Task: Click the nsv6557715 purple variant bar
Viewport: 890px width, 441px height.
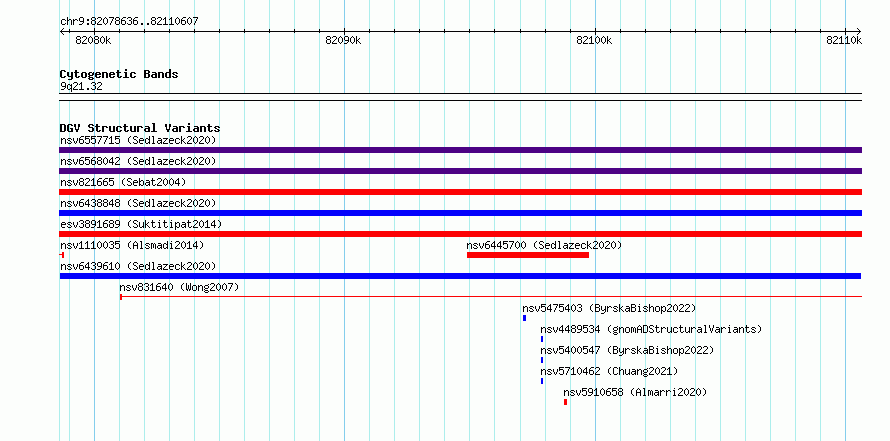Action: (x=460, y=150)
